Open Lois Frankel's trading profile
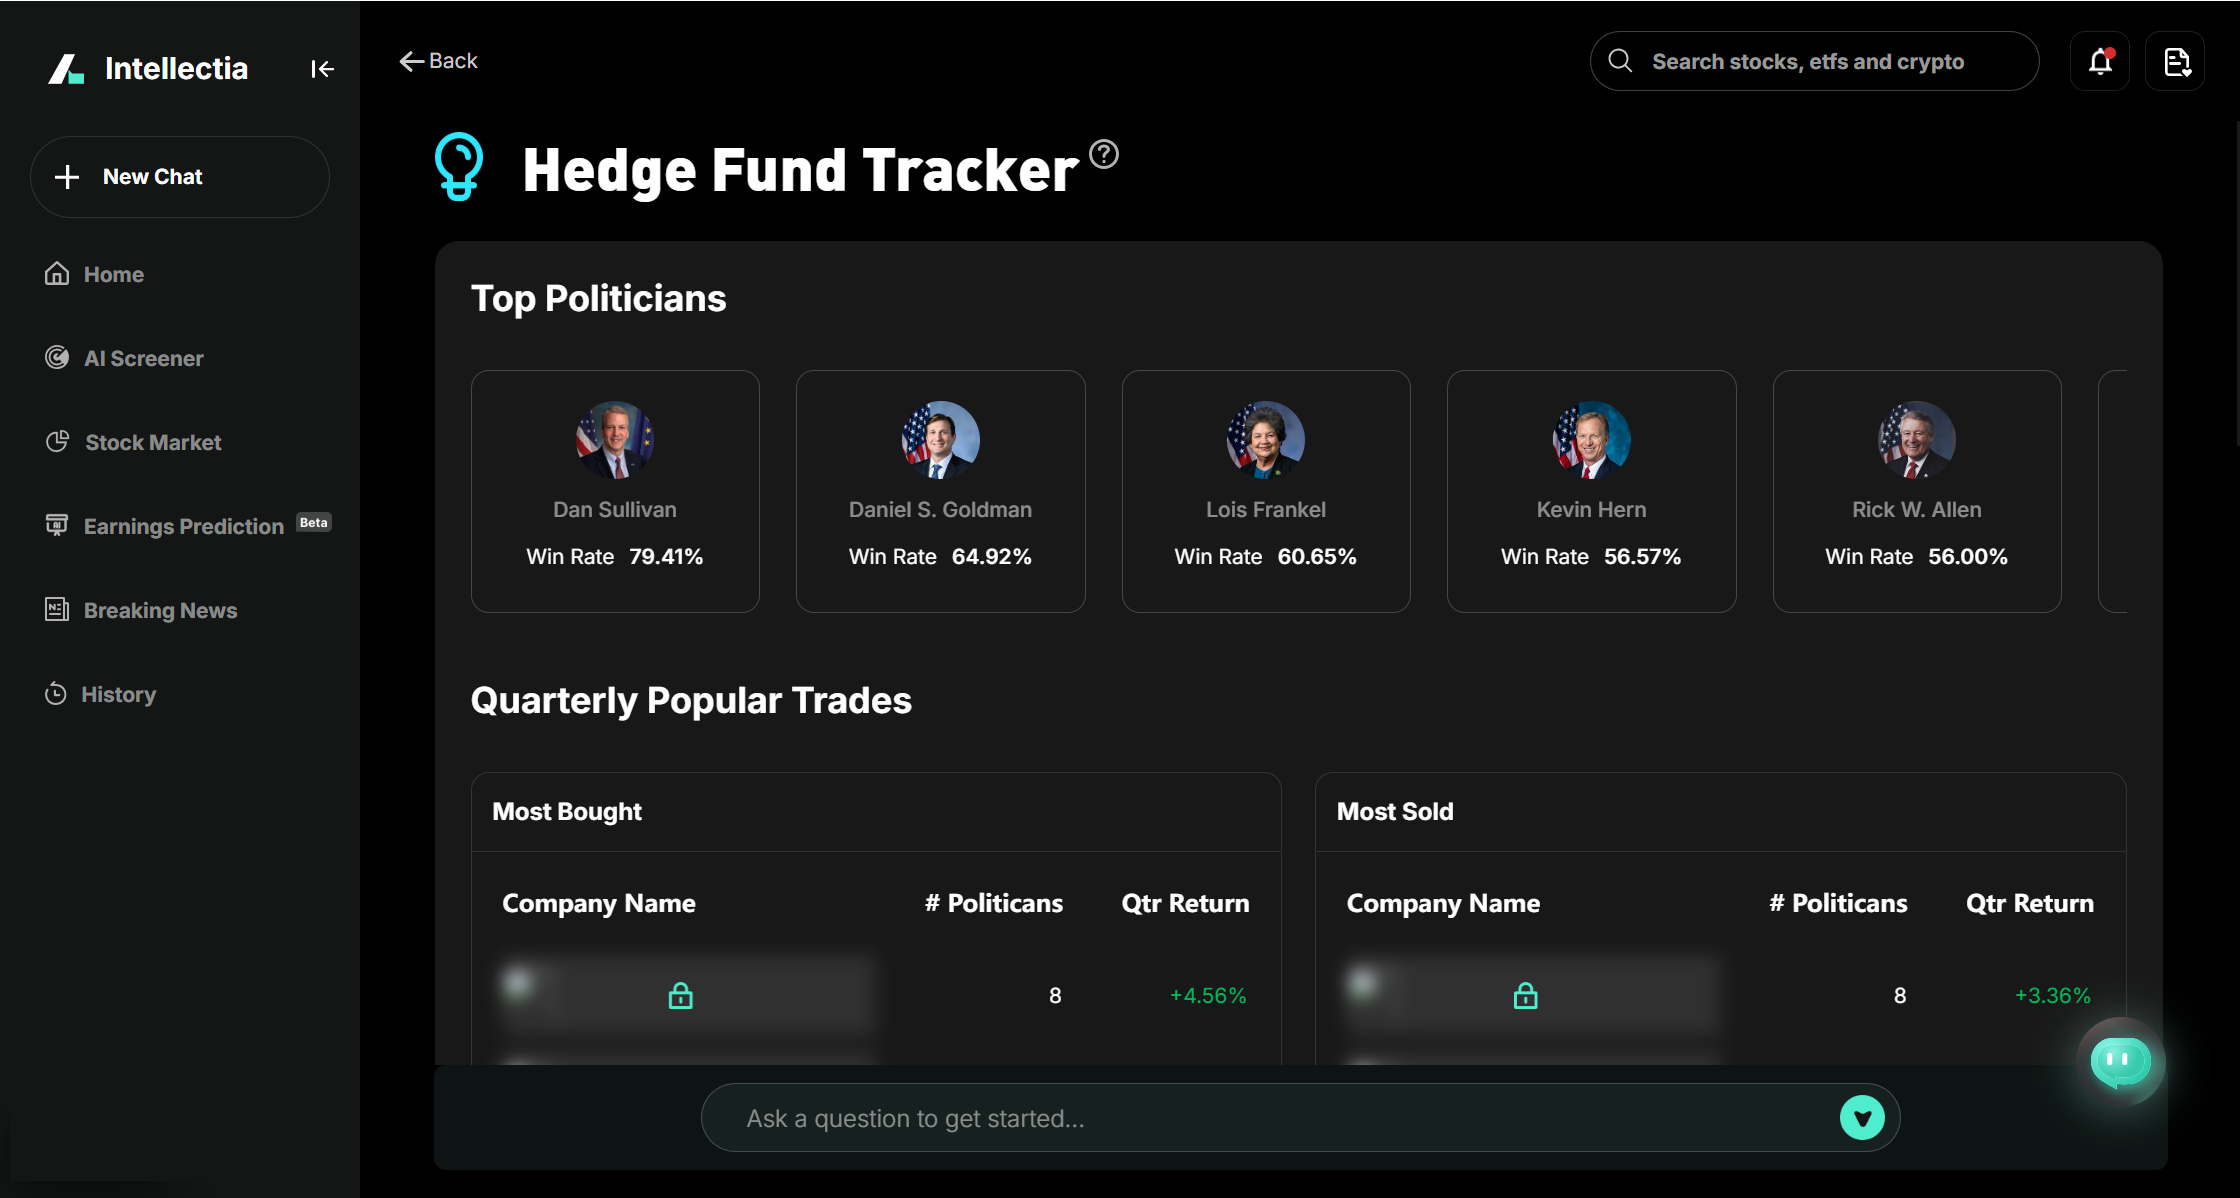 coord(1265,490)
